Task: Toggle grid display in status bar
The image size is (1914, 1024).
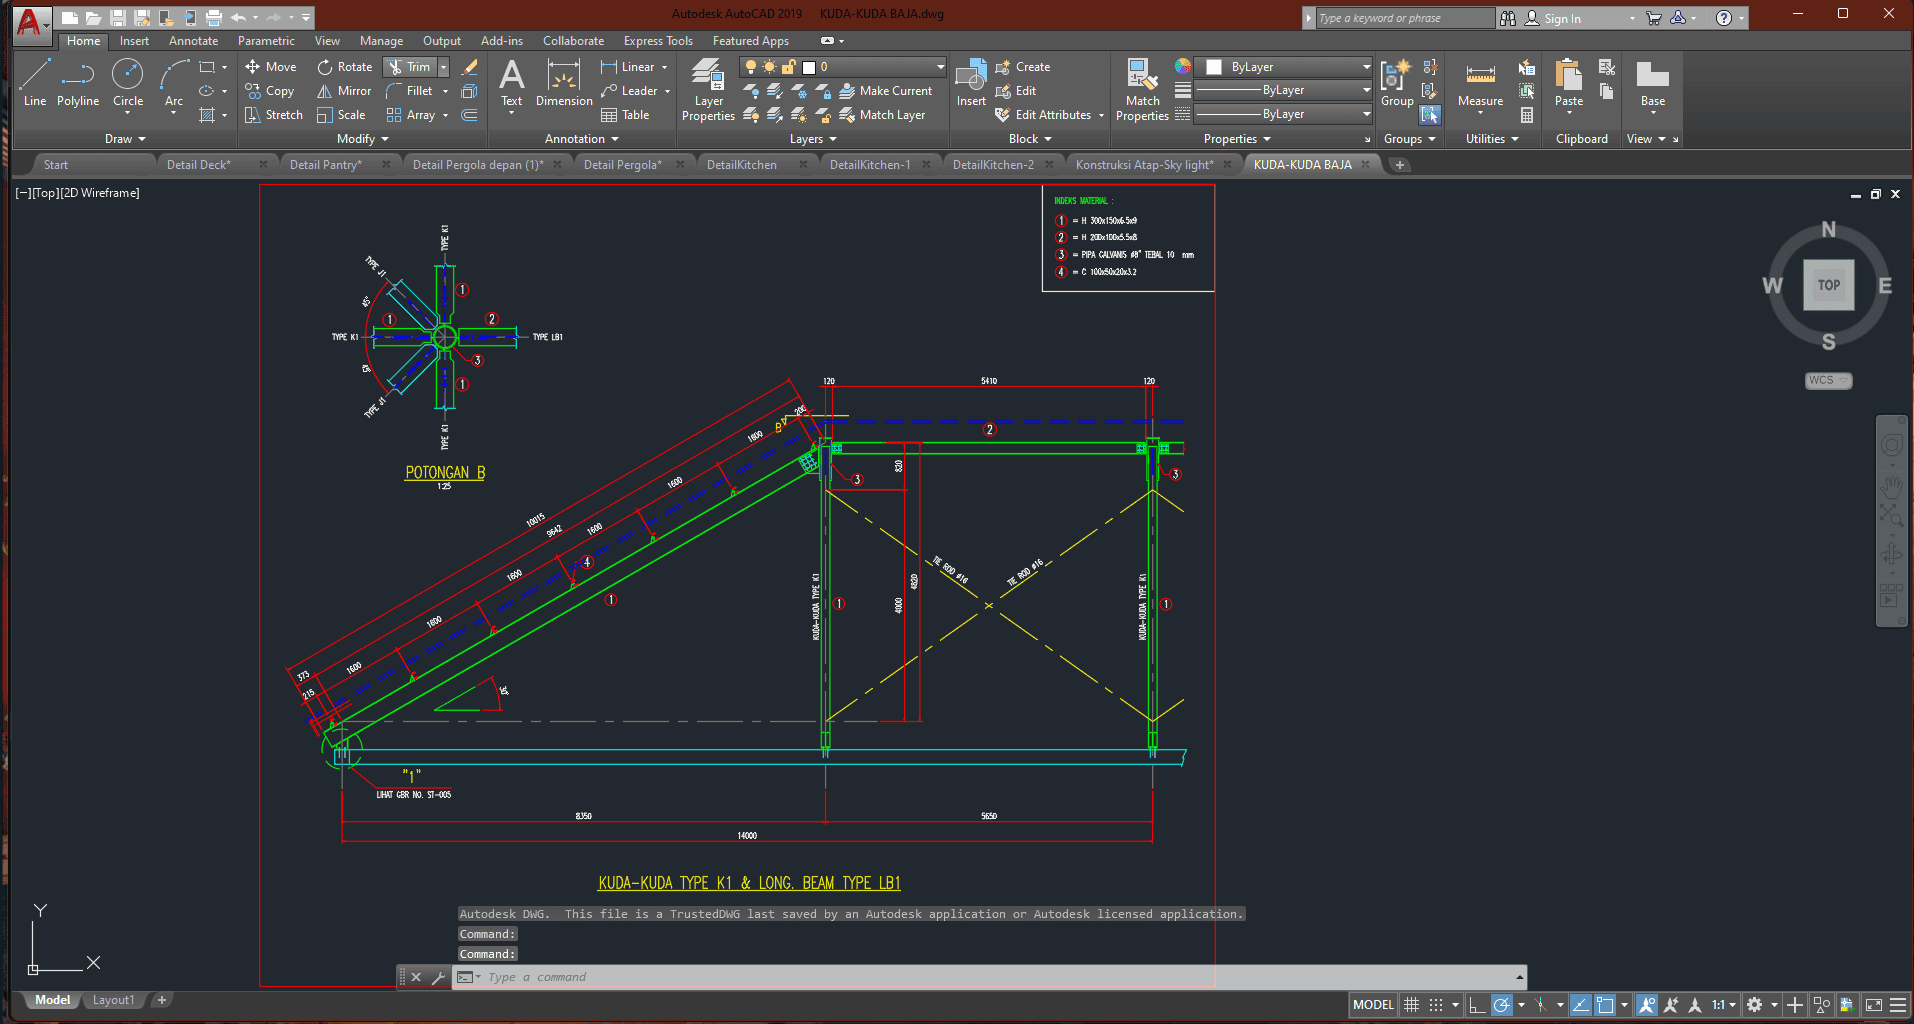Action: pos(1411,1005)
